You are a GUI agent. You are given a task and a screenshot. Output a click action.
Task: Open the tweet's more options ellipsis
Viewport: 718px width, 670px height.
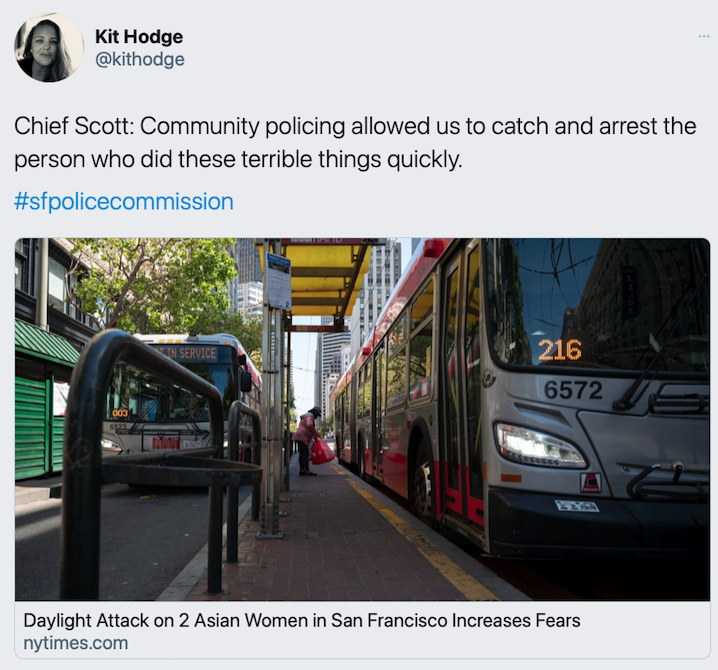(704, 36)
